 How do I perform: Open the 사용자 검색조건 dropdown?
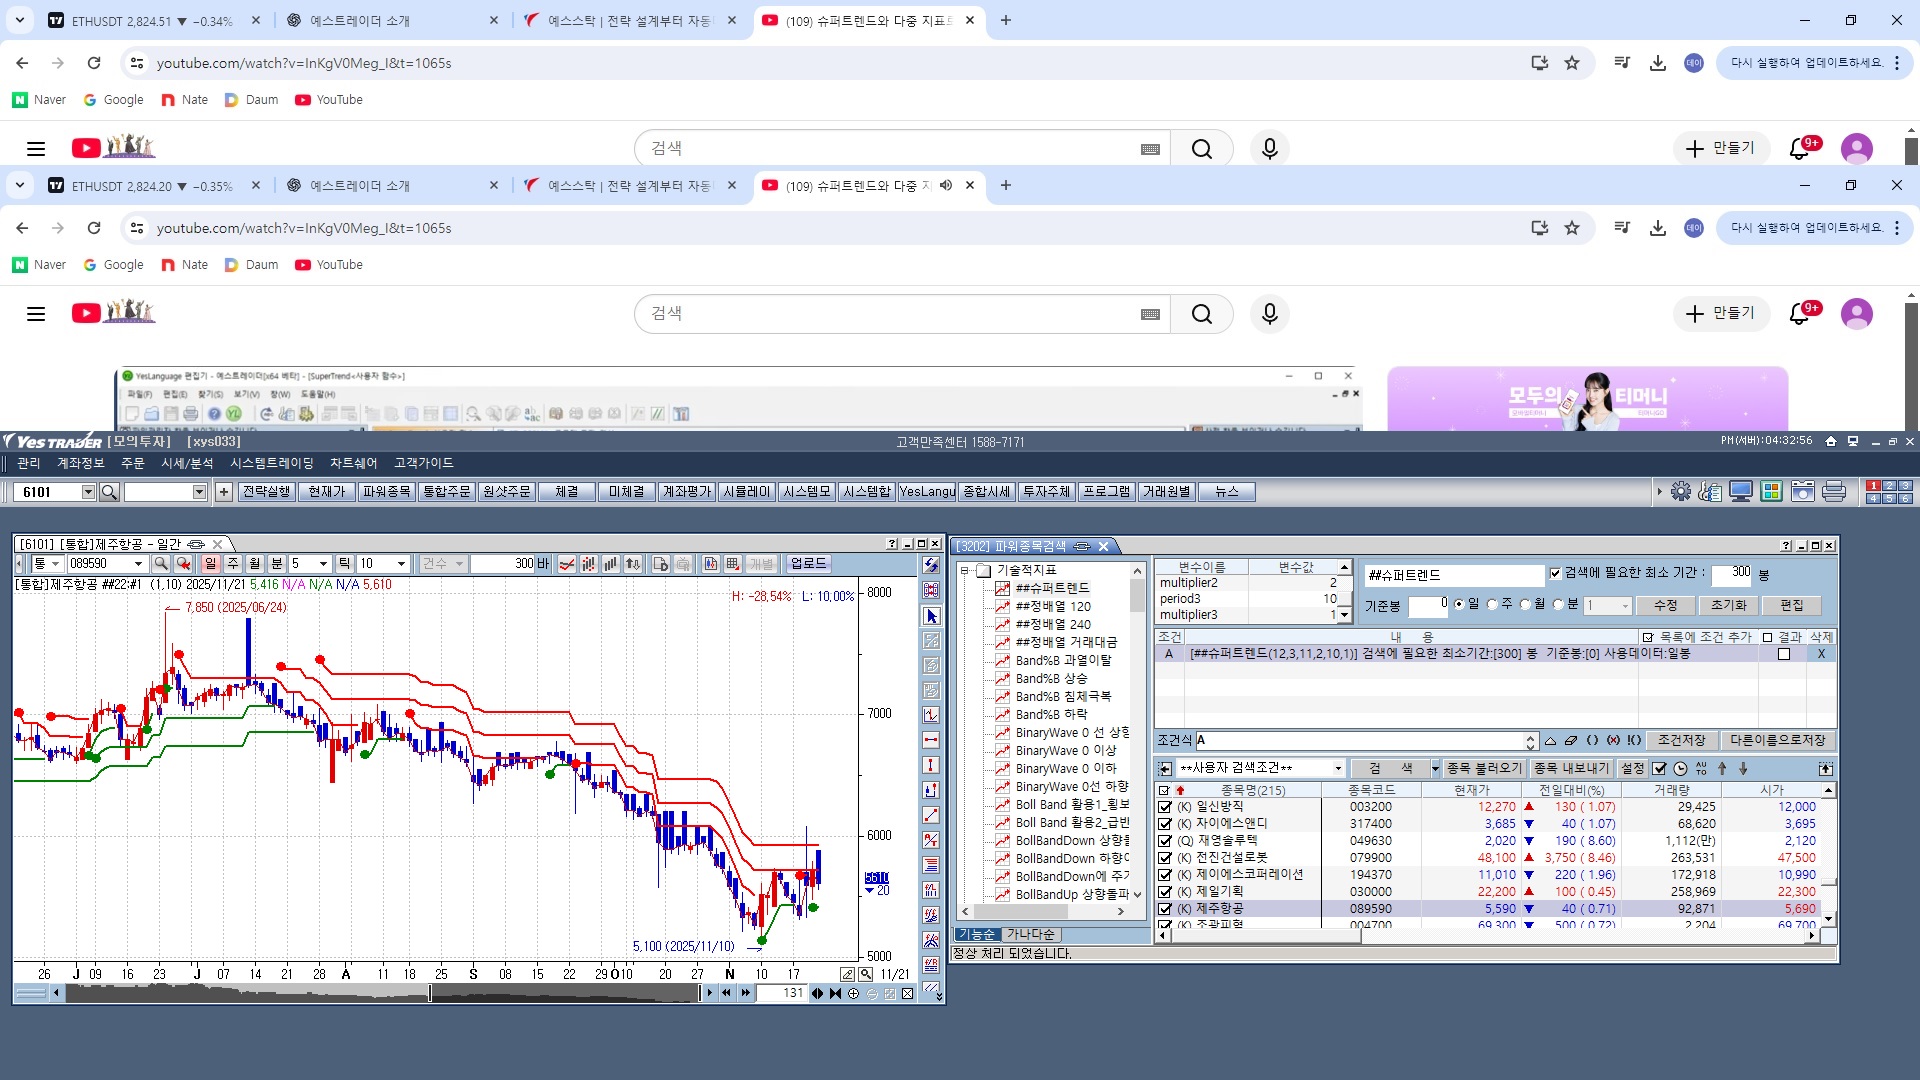(1338, 769)
